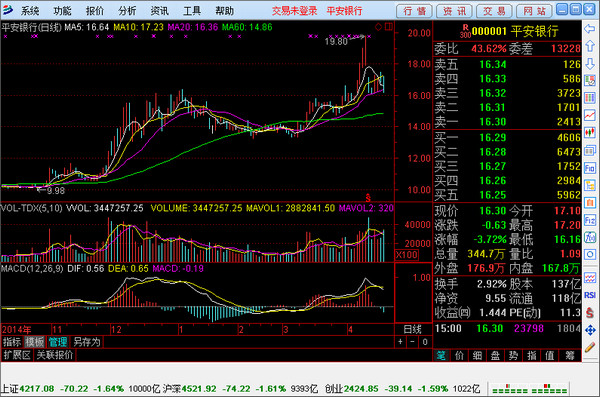Click the 行情 button
Screen dimensions: 600x397
pos(414,11)
